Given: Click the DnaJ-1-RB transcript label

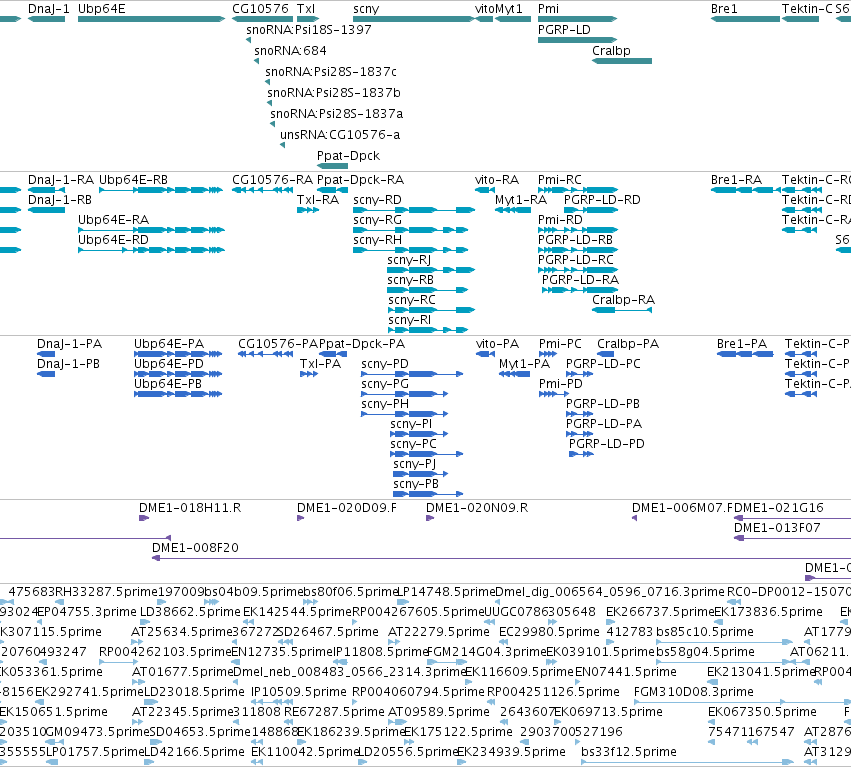Looking at the screenshot, I should tap(60, 200).
